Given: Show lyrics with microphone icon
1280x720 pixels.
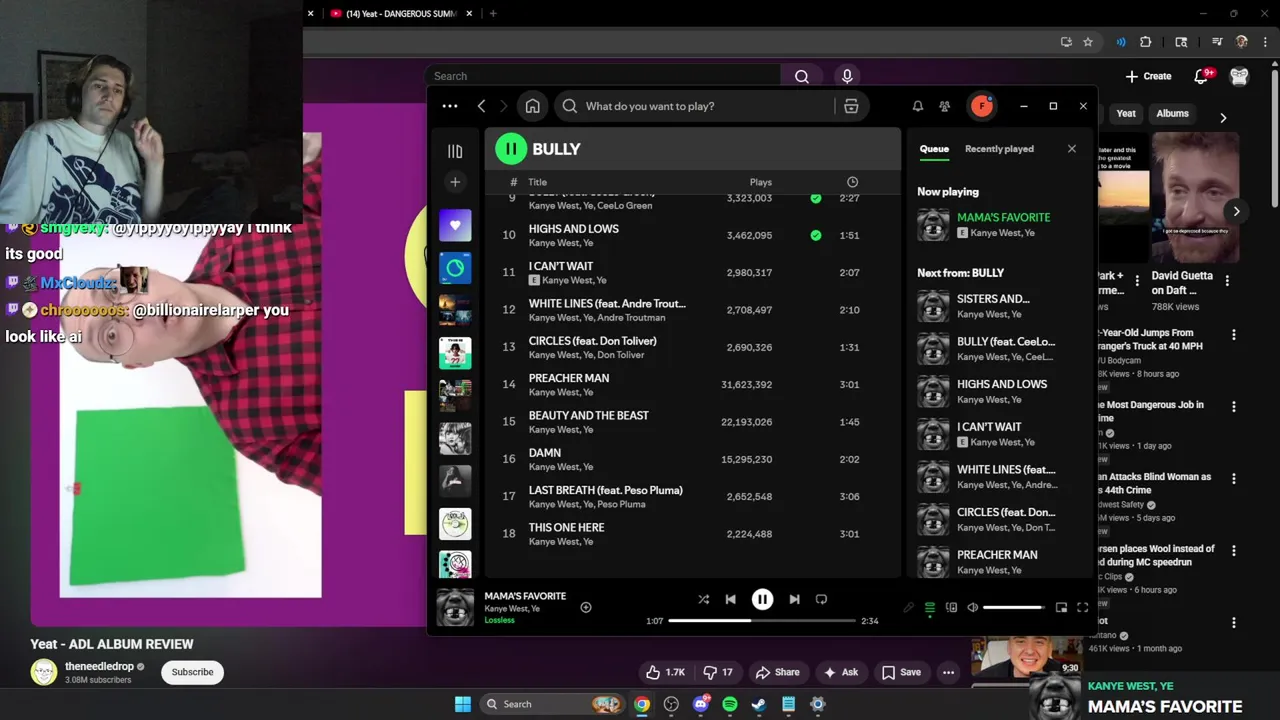Looking at the screenshot, I should 908,607.
